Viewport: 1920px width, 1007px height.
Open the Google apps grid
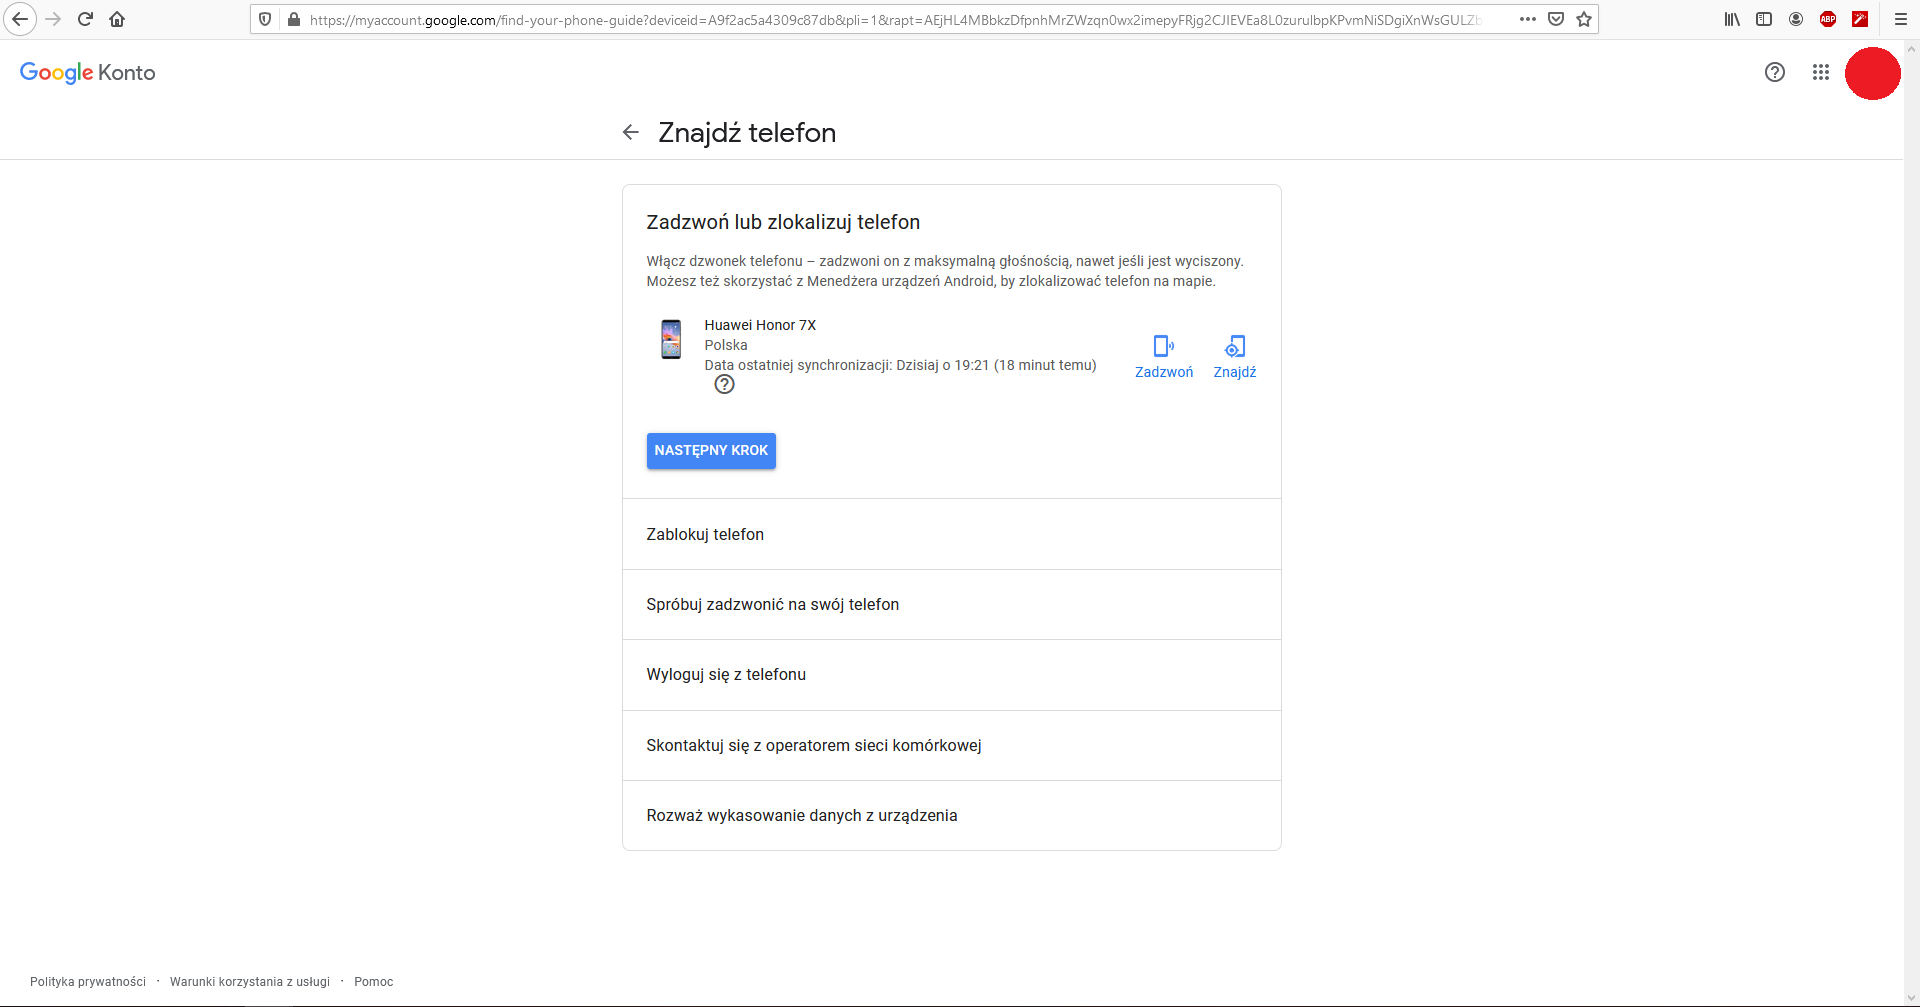pyautogui.click(x=1820, y=72)
